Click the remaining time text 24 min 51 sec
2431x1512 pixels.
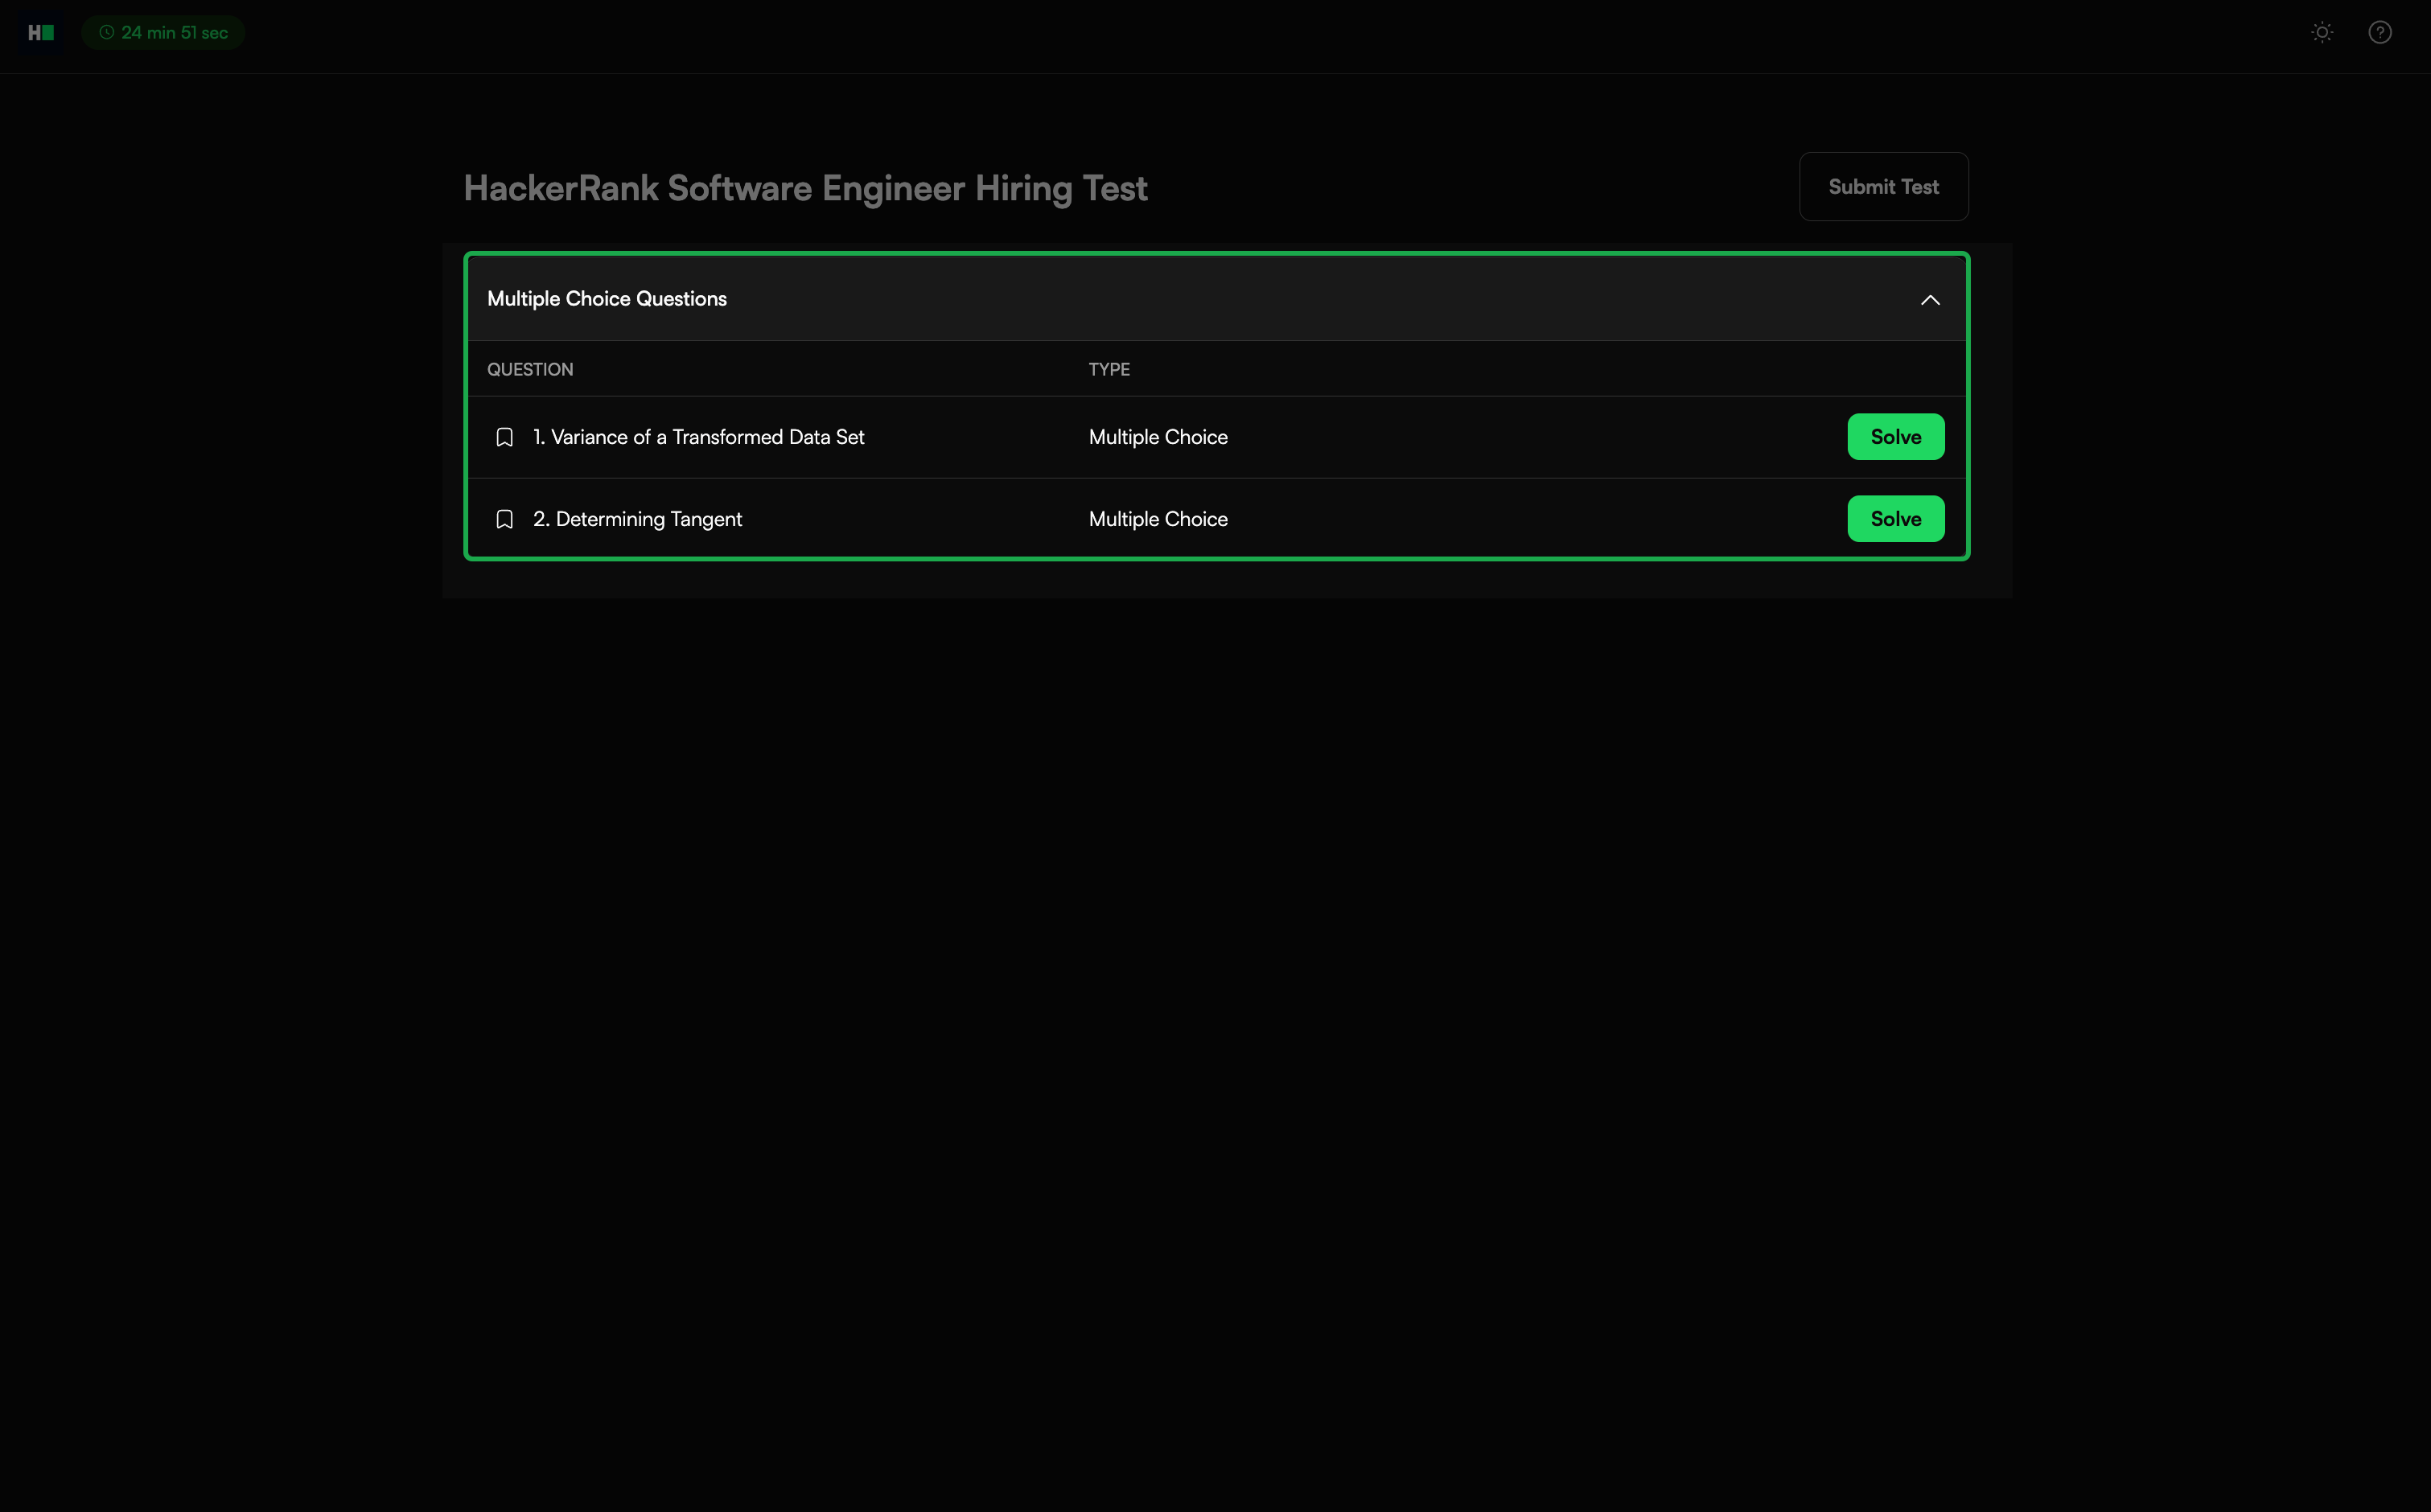tap(174, 33)
